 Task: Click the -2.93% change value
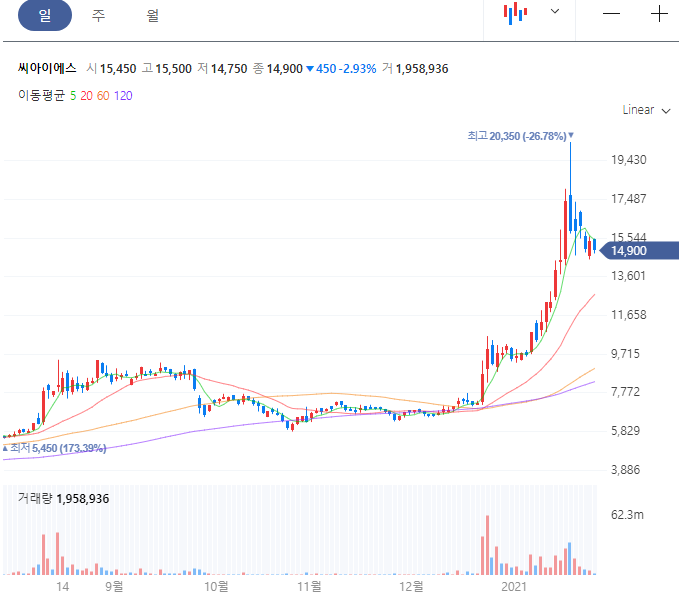point(357,68)
